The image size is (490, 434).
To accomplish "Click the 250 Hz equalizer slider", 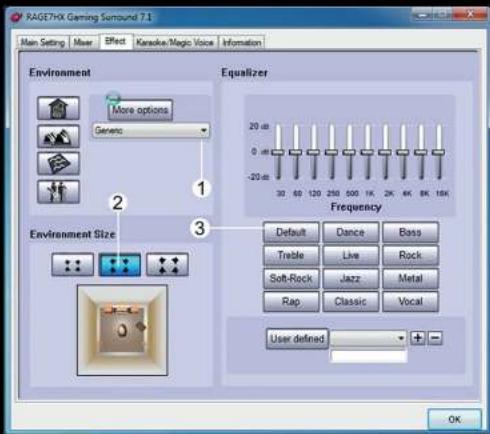I will 332,152.
